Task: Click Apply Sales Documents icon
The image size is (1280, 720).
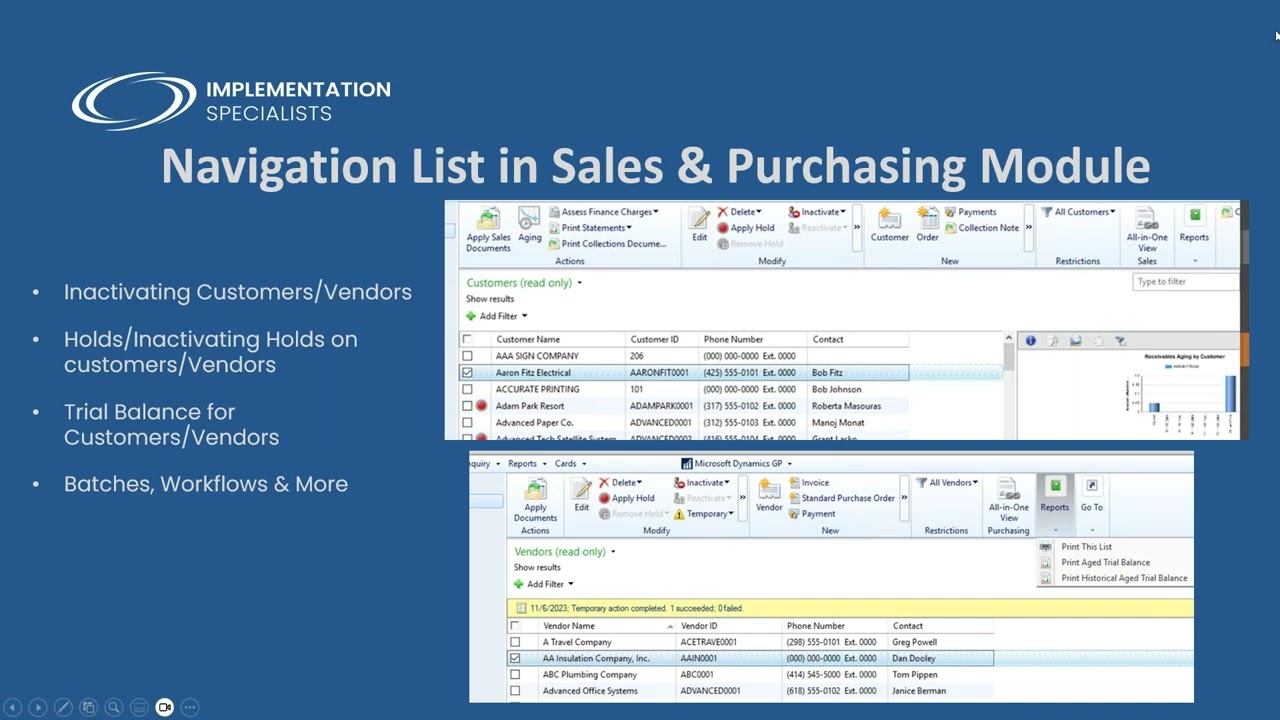Action: pos(488,230)
